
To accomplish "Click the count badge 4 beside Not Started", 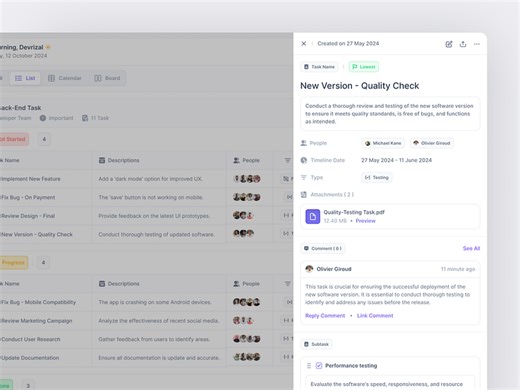I will pyautogui.click(x=44, y=139).
